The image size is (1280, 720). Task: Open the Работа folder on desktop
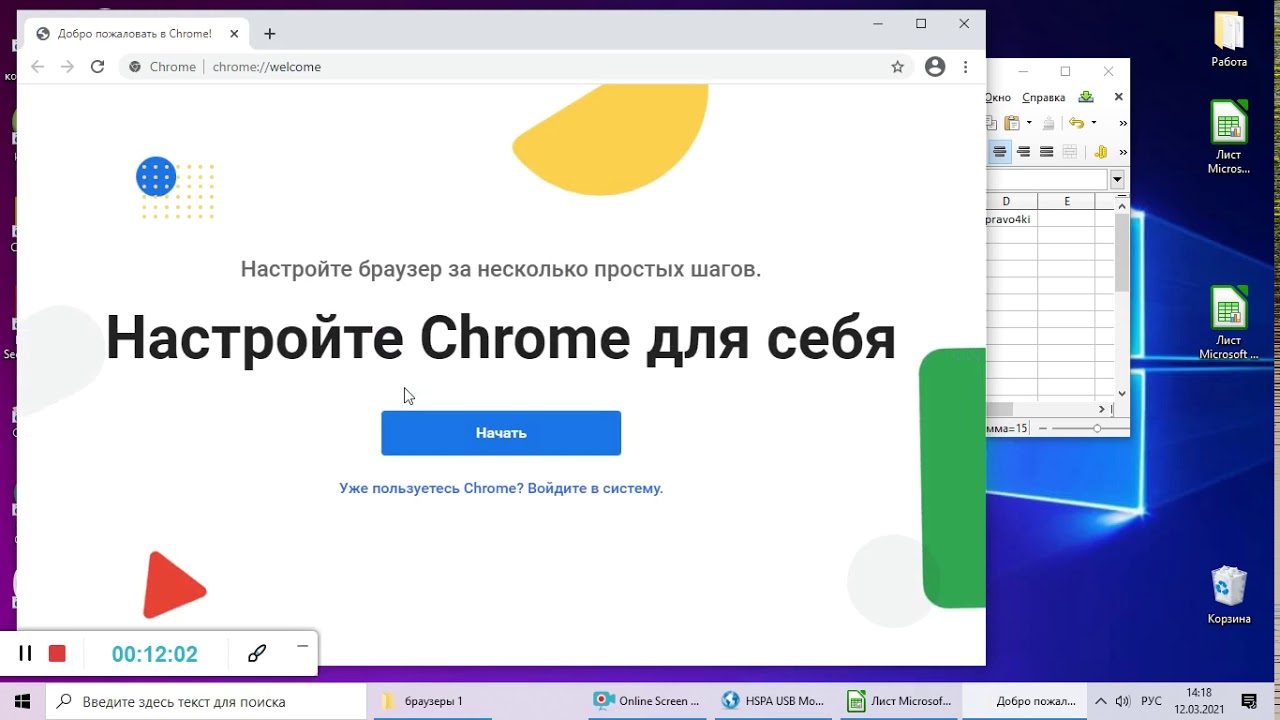pos(1229,40)
